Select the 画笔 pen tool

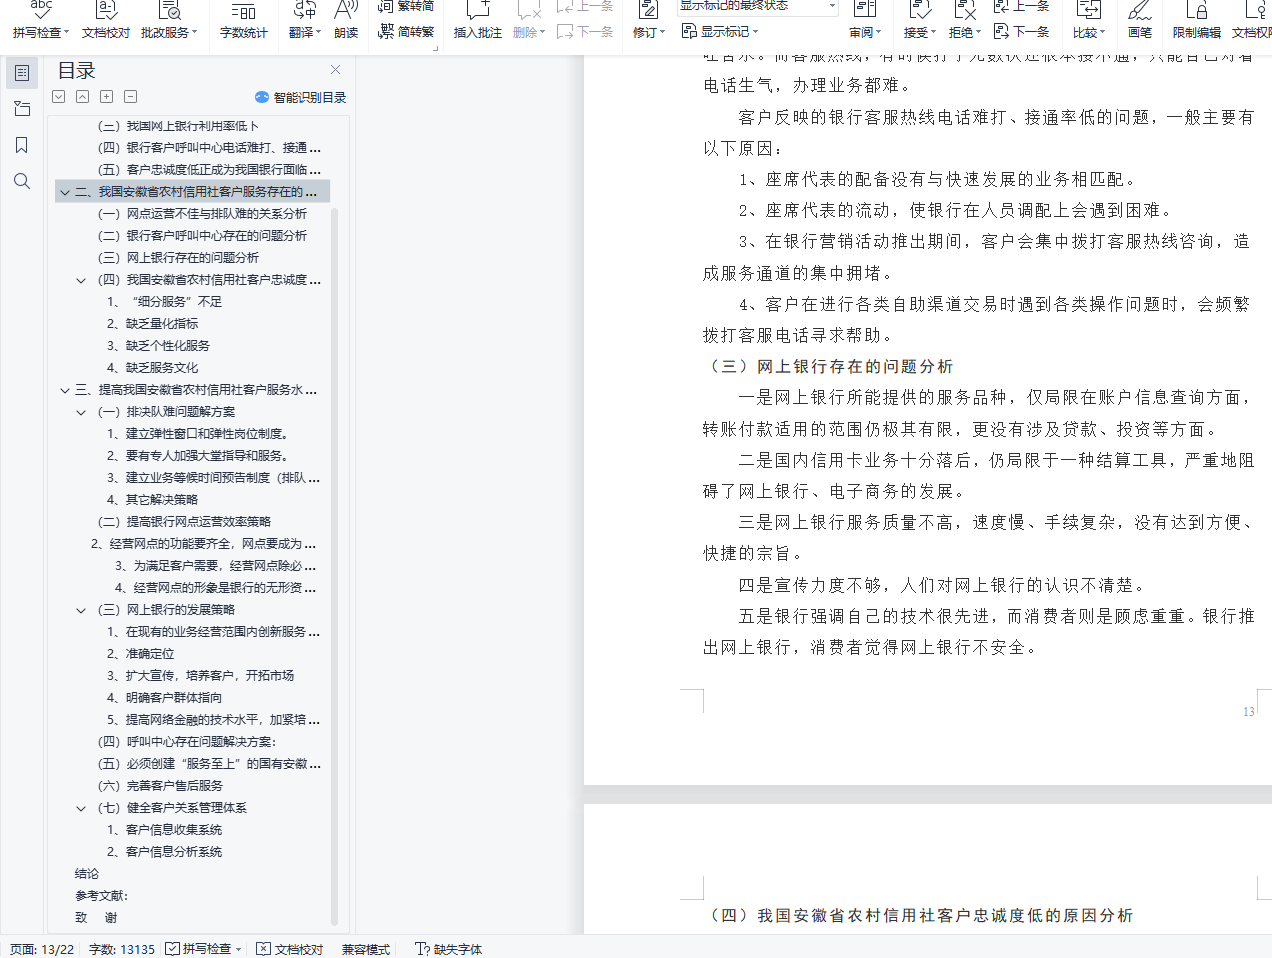pyautogui.click(x=1140, y=20)
